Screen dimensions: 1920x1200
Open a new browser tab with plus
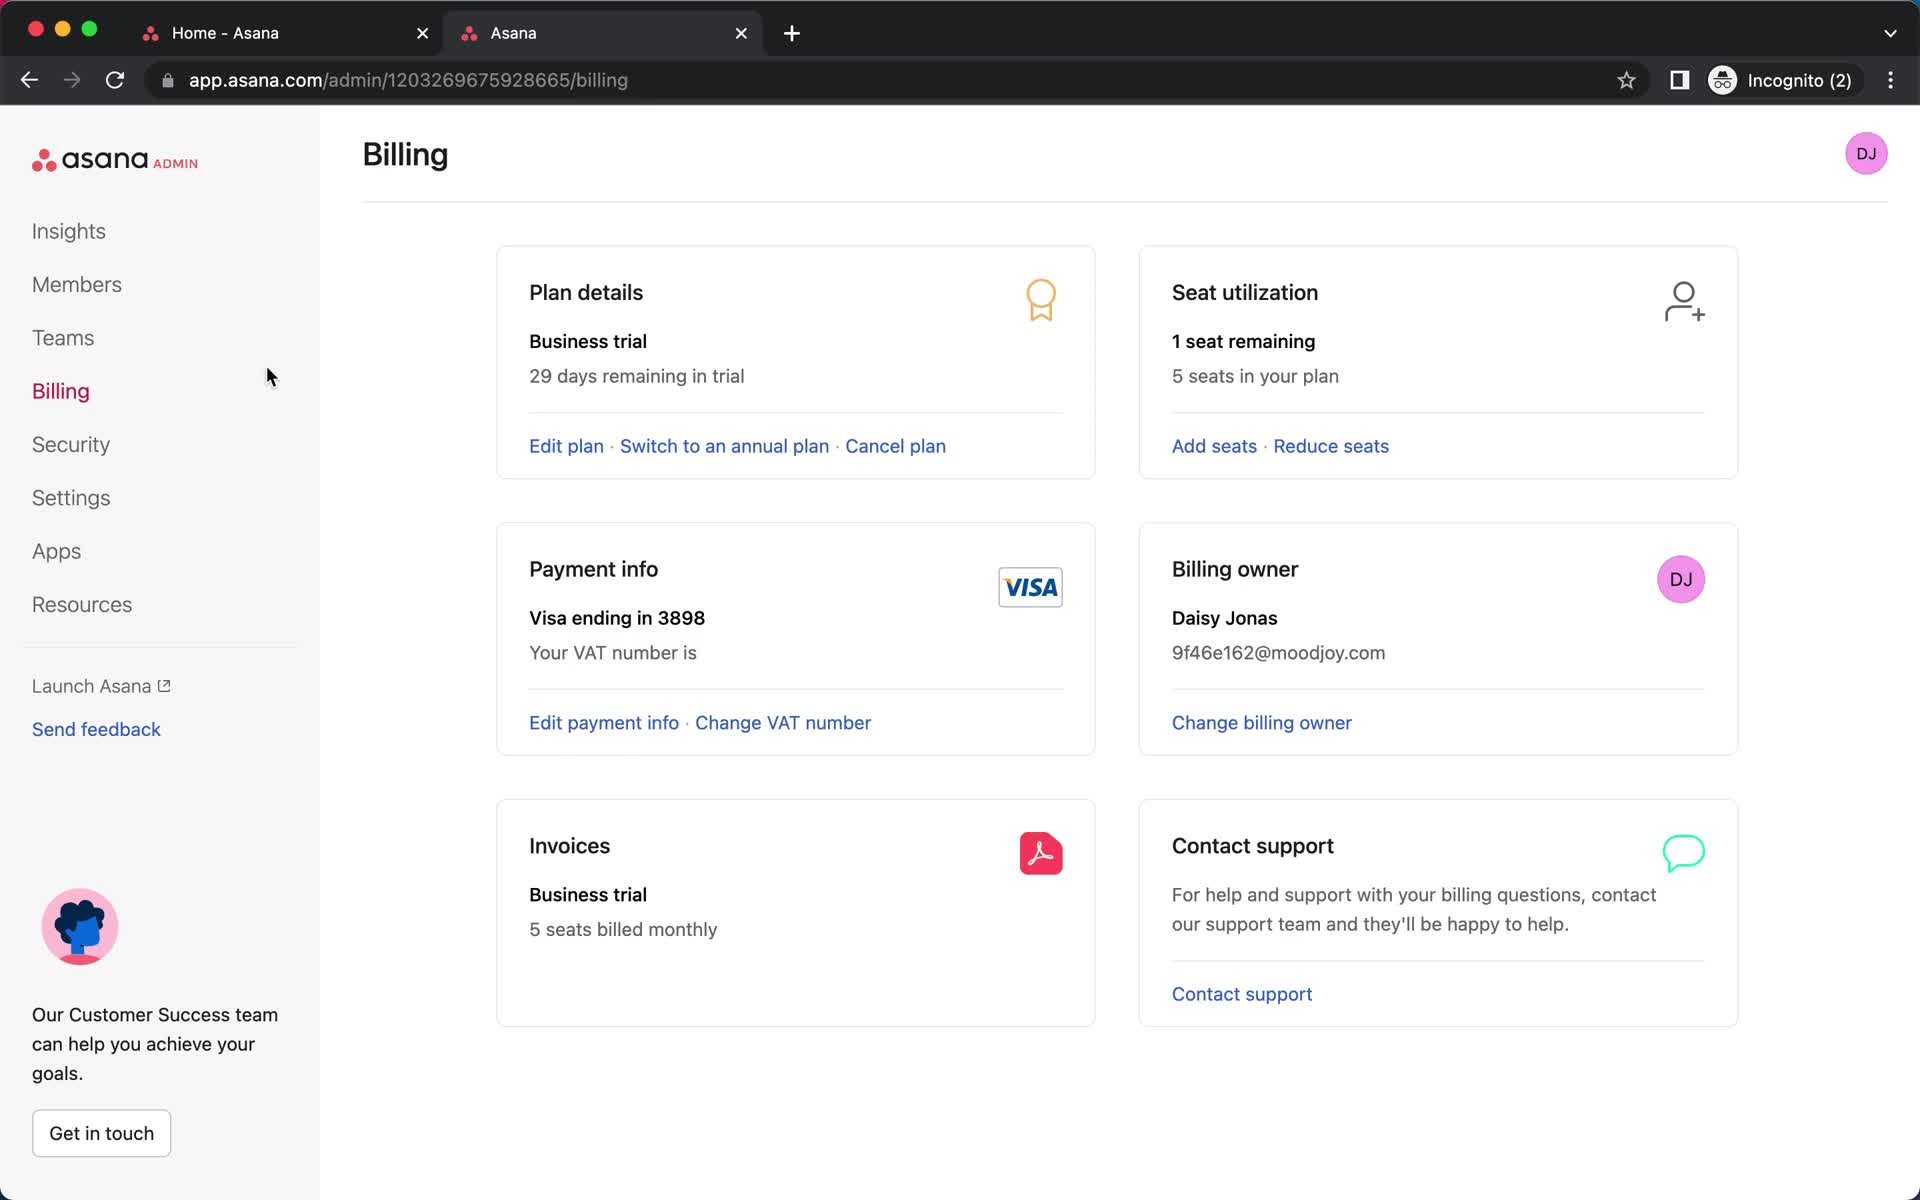[791, 33]
